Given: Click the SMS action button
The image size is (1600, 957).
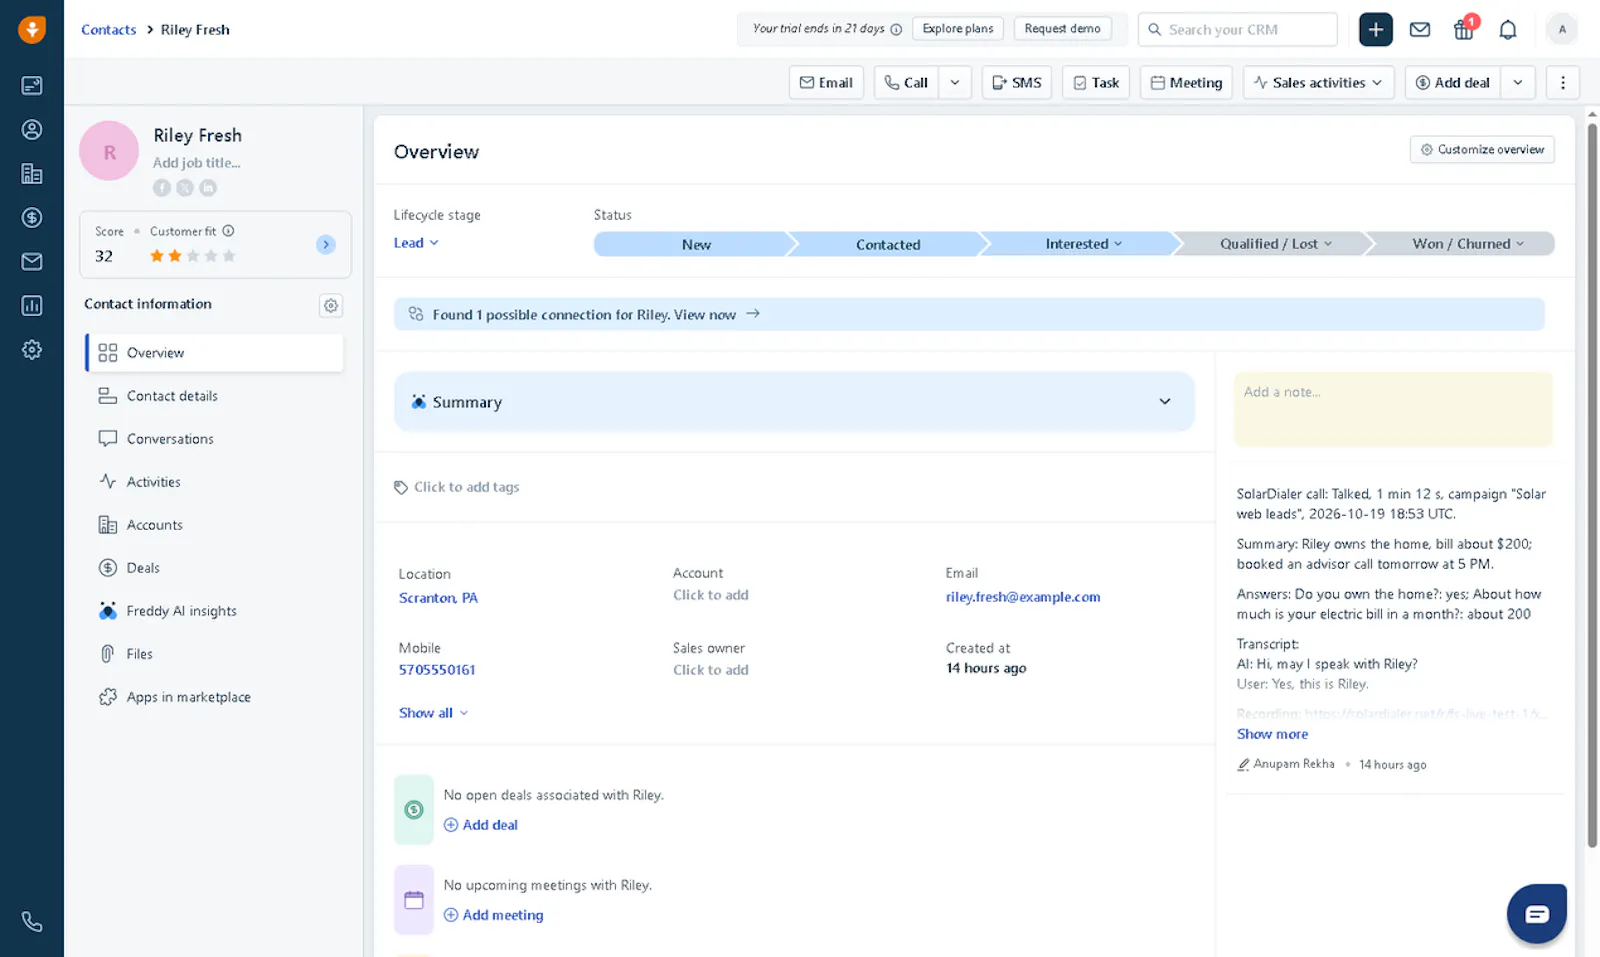Looking at the screenshot, I should click(x=1017, y=83).
